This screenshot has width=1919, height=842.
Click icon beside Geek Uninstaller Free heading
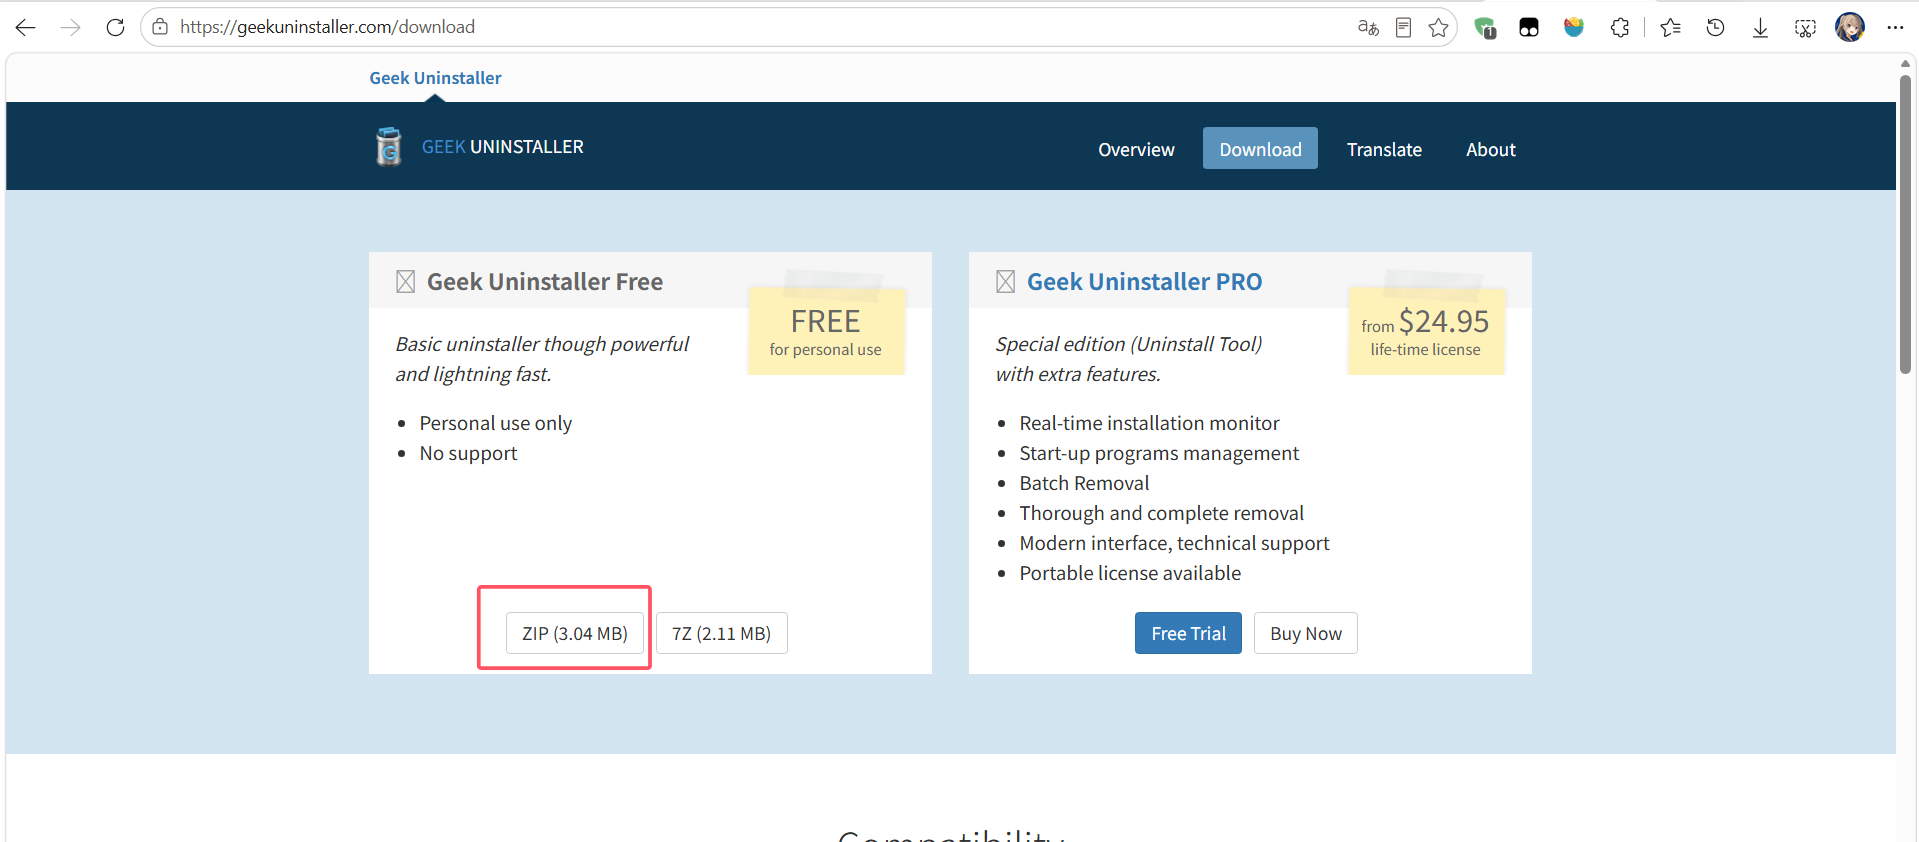coord(405,282)
